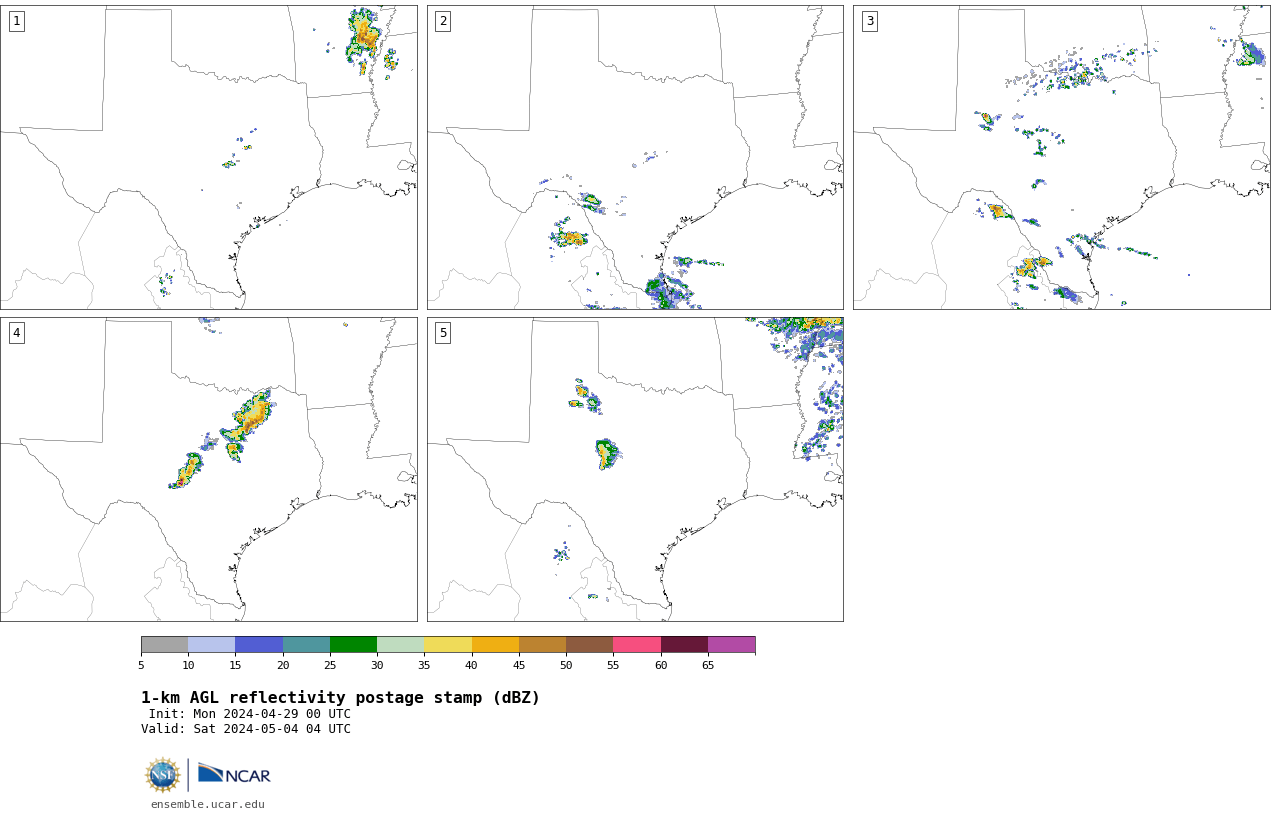Click the NCAR logo
The width and height of the screenshot is (1280, 815).
pyautogui.click(x=234, y=774)
